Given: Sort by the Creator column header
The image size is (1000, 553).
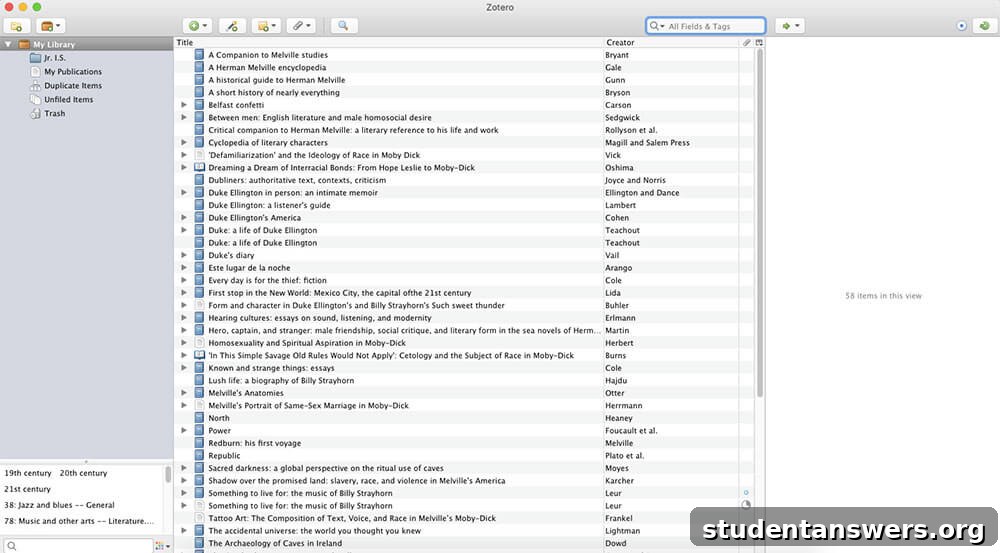Looking at the screenshot, I should click(672, 43).
